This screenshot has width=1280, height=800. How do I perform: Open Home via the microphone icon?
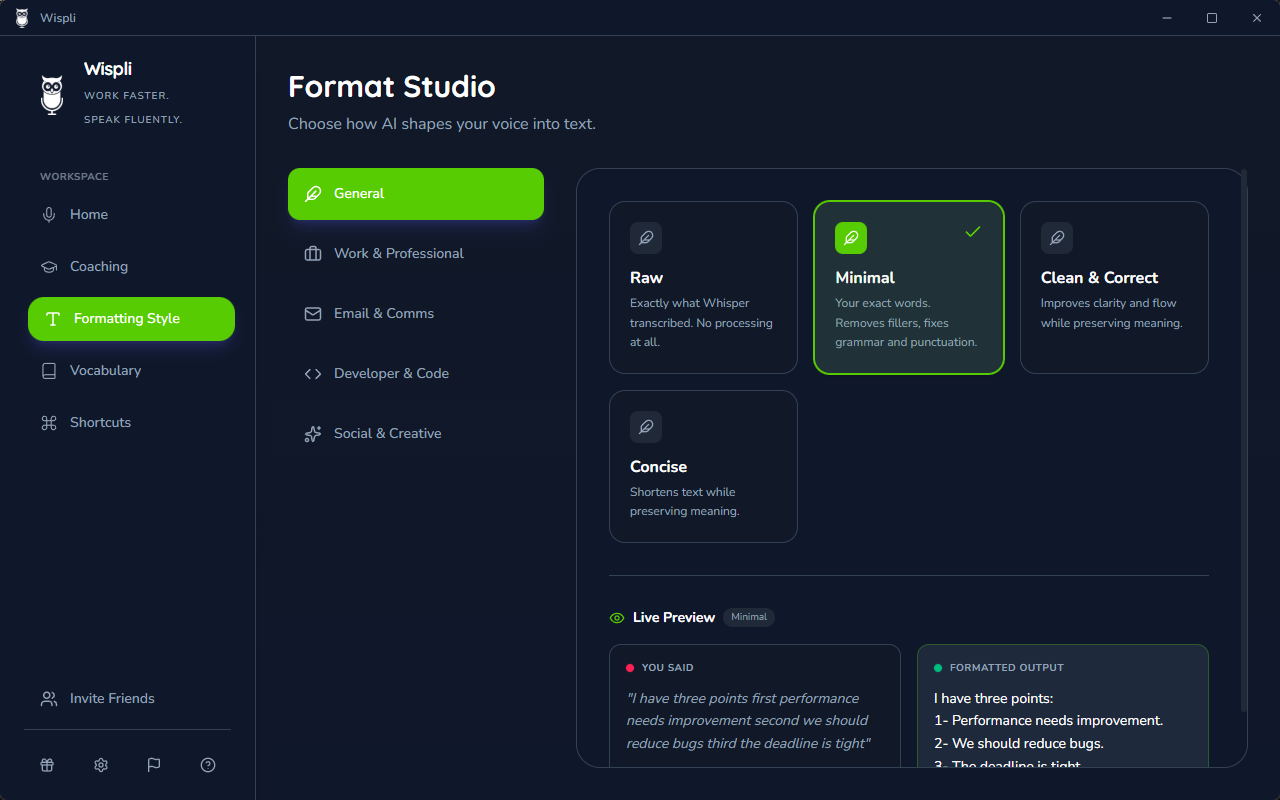pyautogui.click(x=49, y=214)
